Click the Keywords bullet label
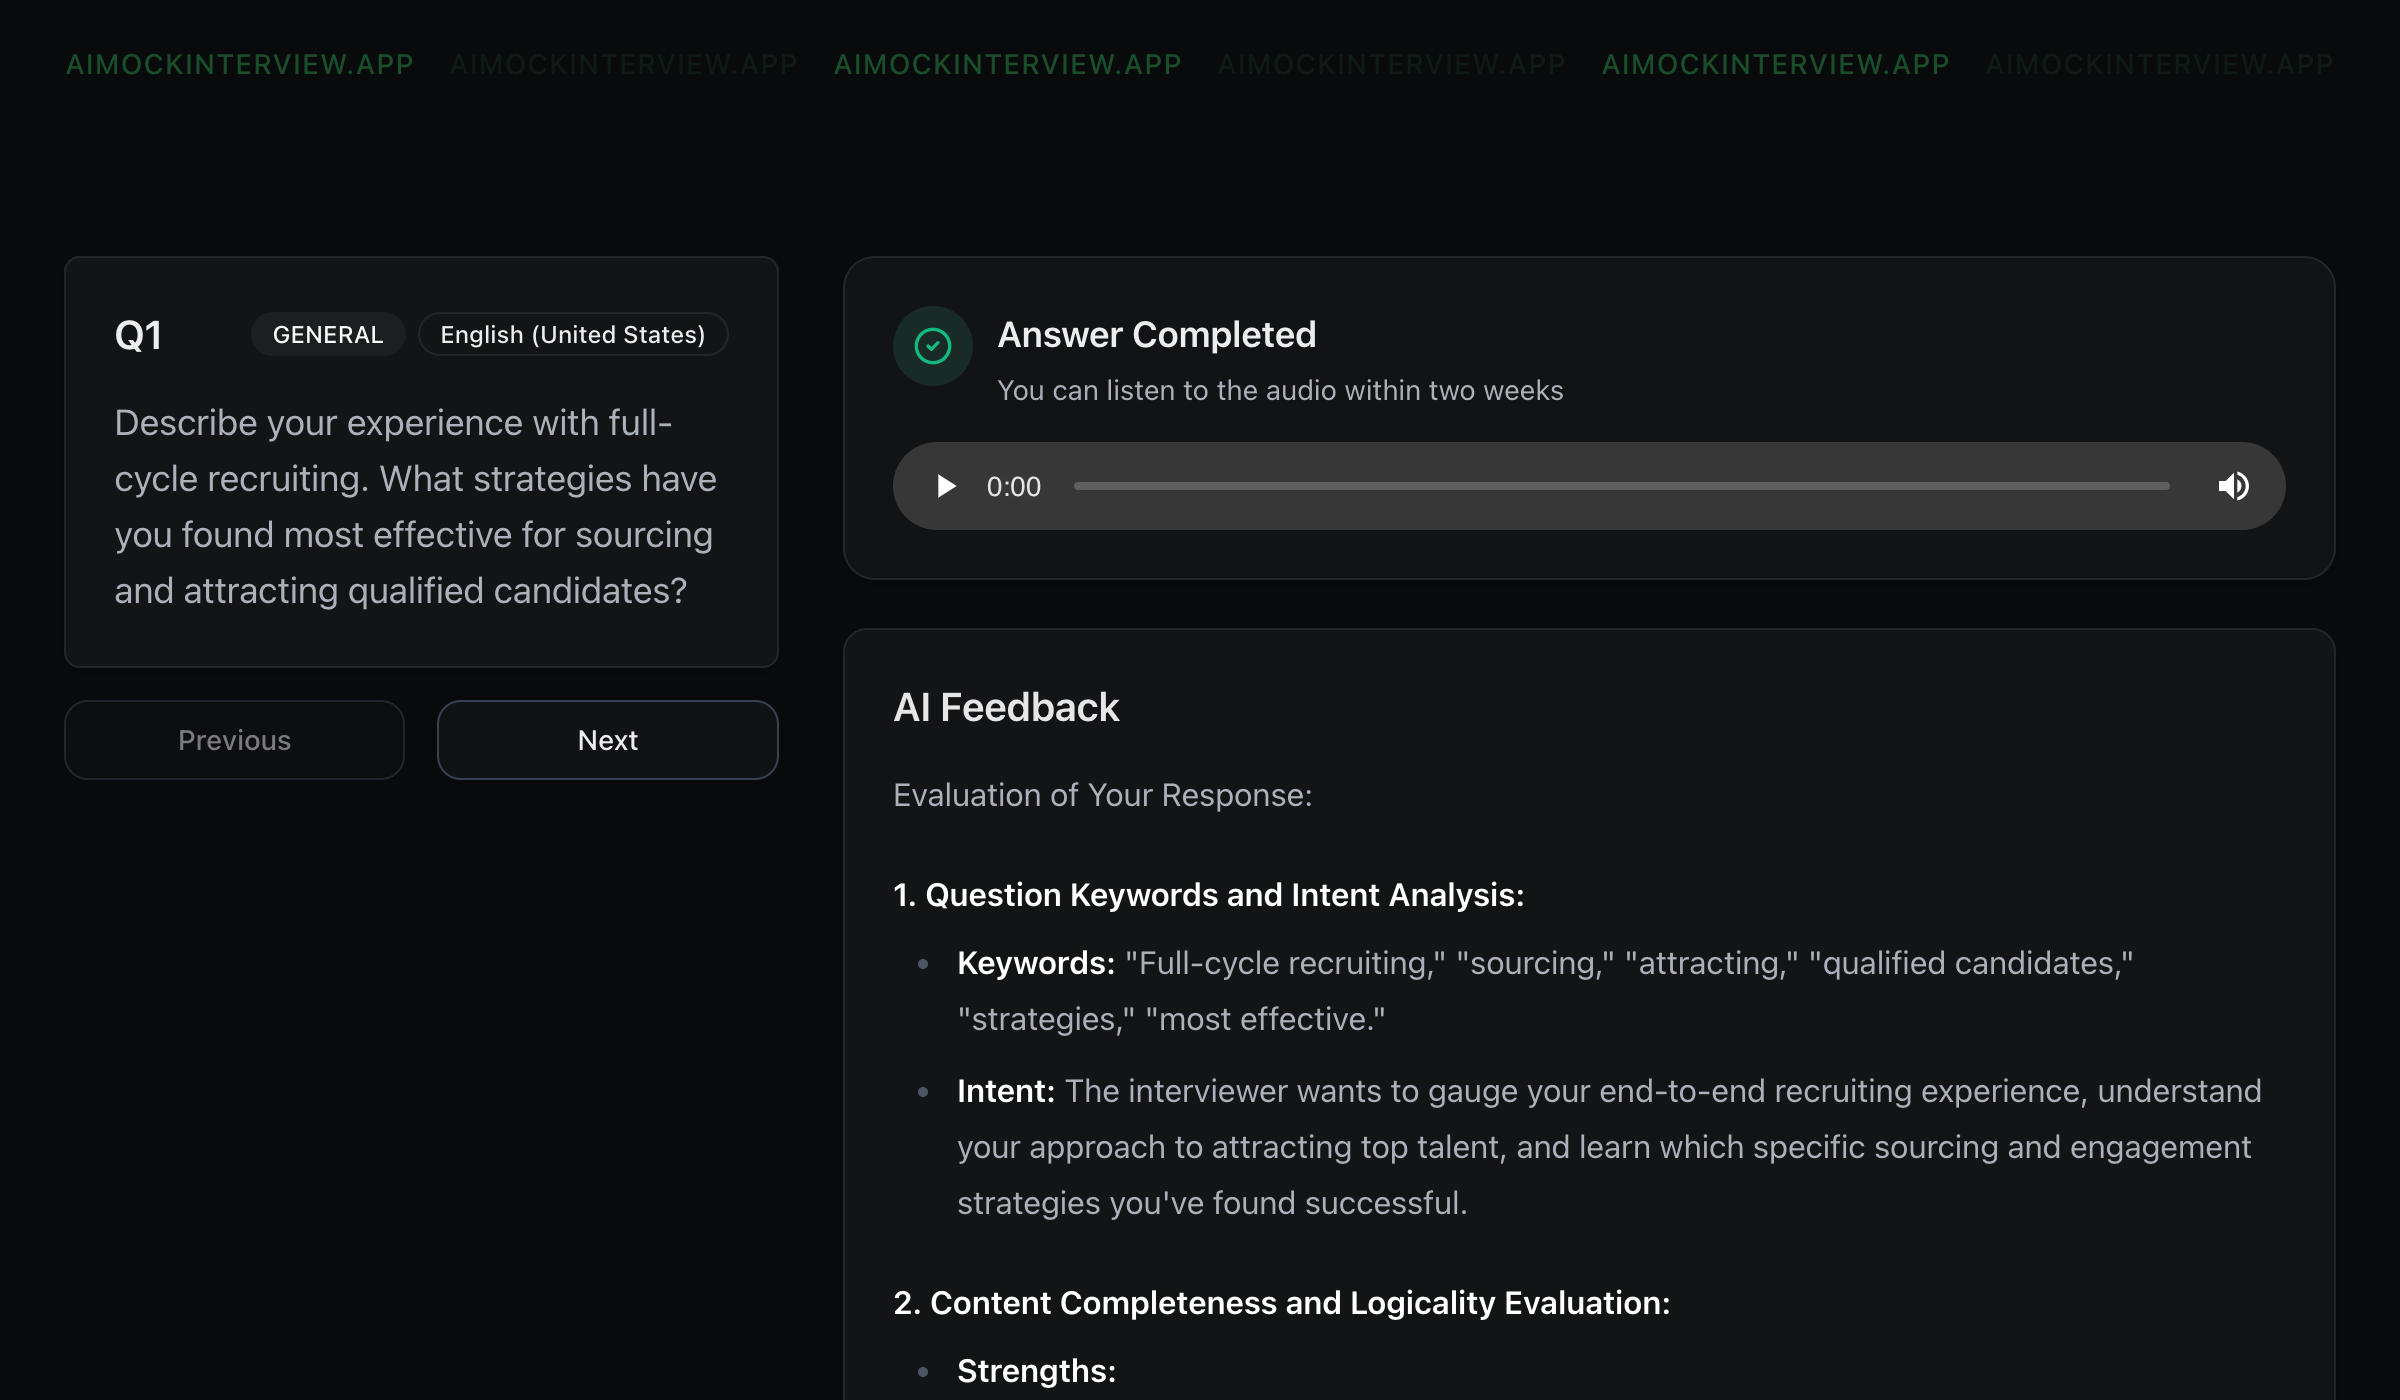This screenshot has height=1400, width=2400. (x=1035, y=963)
